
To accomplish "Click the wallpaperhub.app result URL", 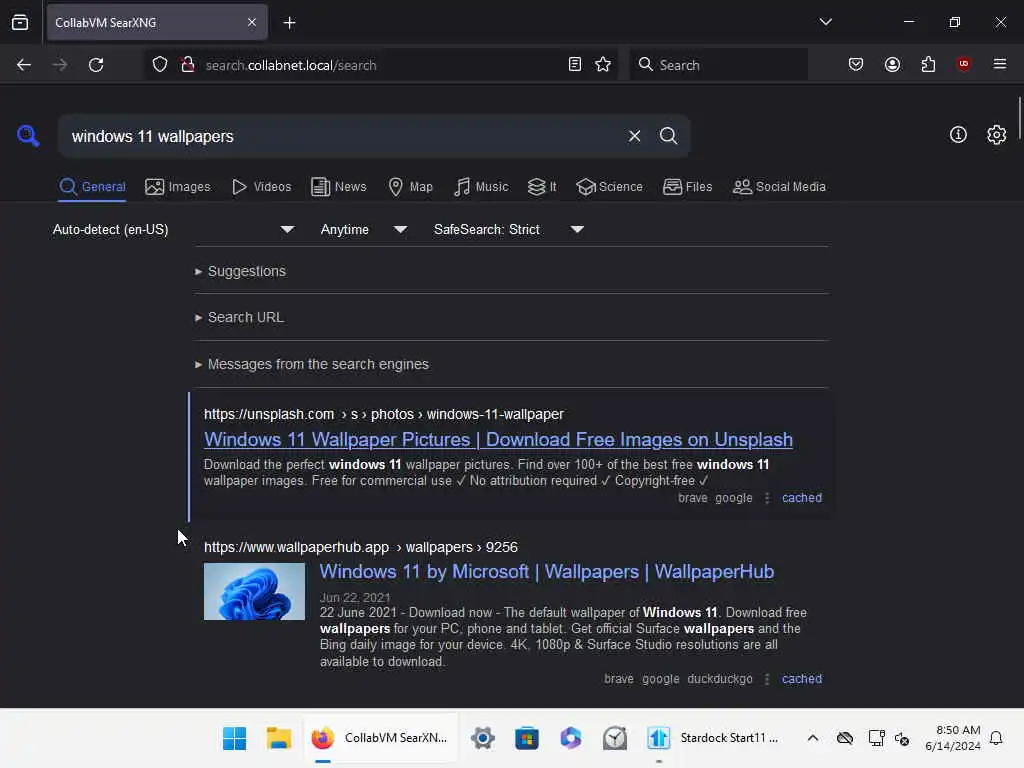I will pyautogui.click(x=360, y=547).
